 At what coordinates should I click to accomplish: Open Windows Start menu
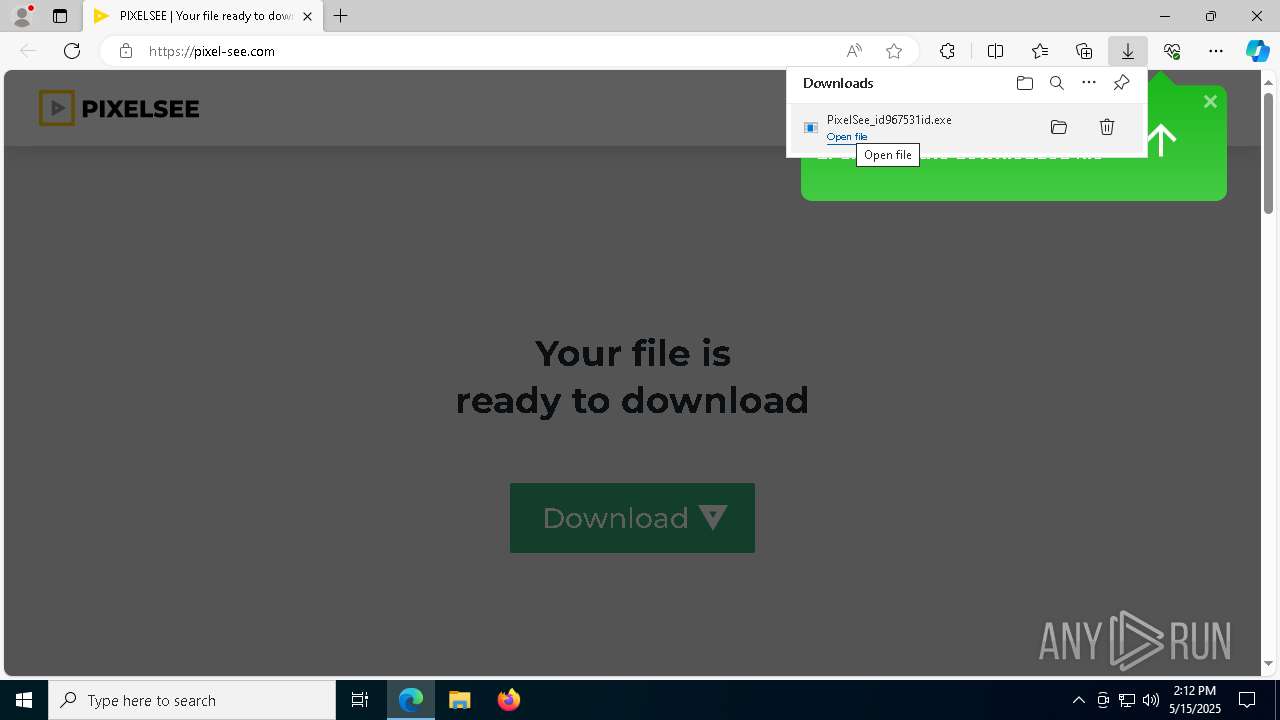(24, 700)
